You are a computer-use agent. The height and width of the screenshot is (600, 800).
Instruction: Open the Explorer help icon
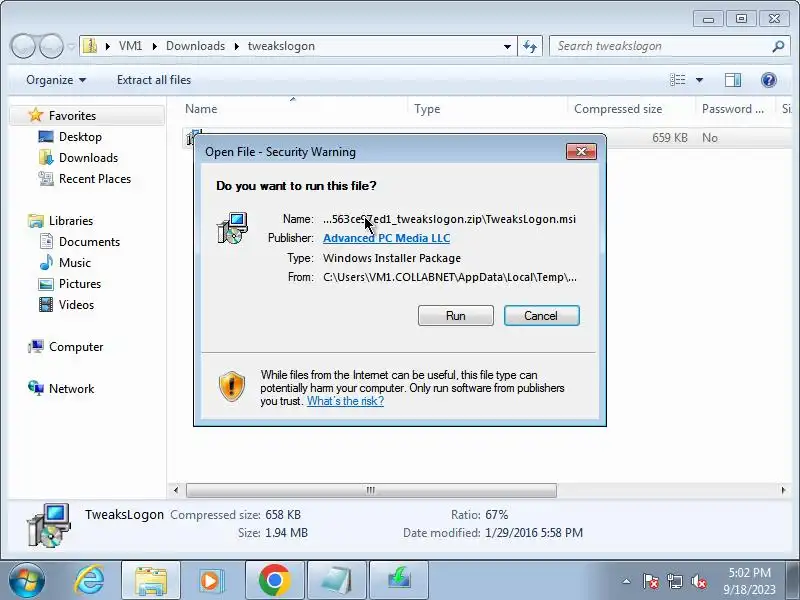click(768, 80)
